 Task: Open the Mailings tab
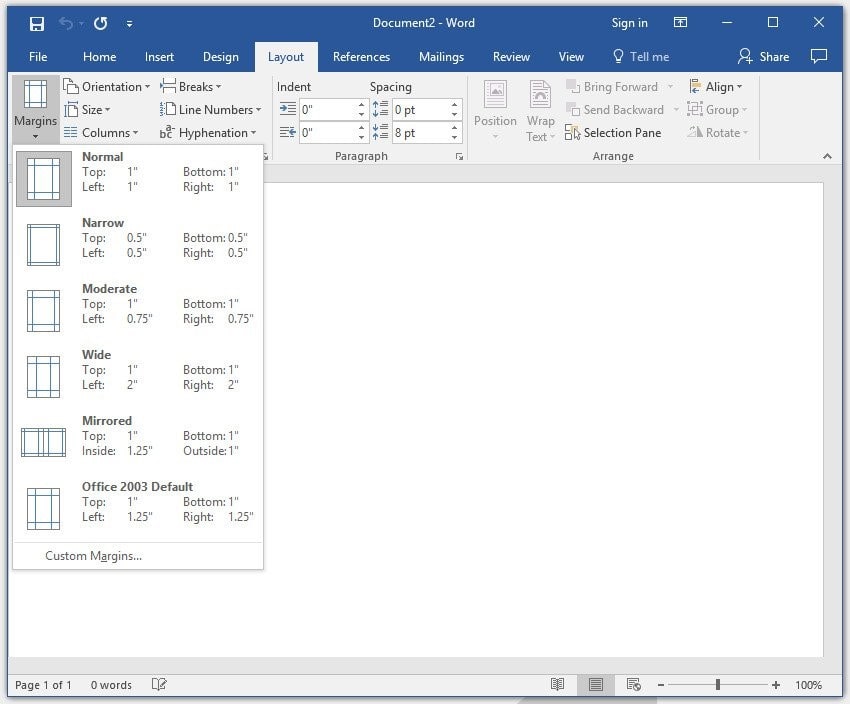click(x=441, y=57)
